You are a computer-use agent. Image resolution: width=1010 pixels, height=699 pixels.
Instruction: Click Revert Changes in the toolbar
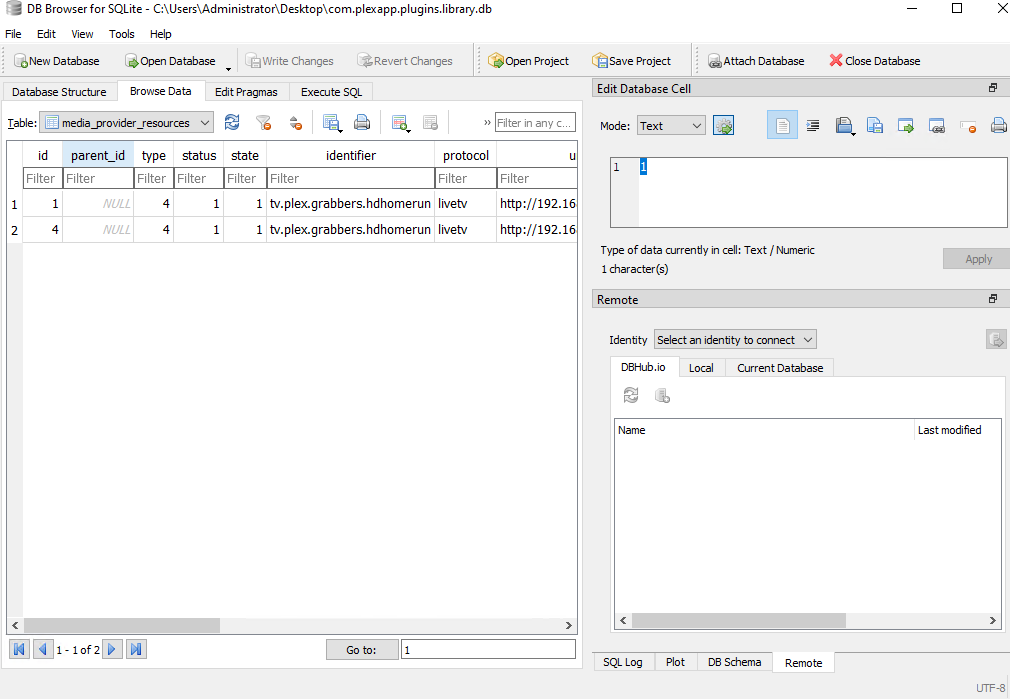[x=405, y=61]
